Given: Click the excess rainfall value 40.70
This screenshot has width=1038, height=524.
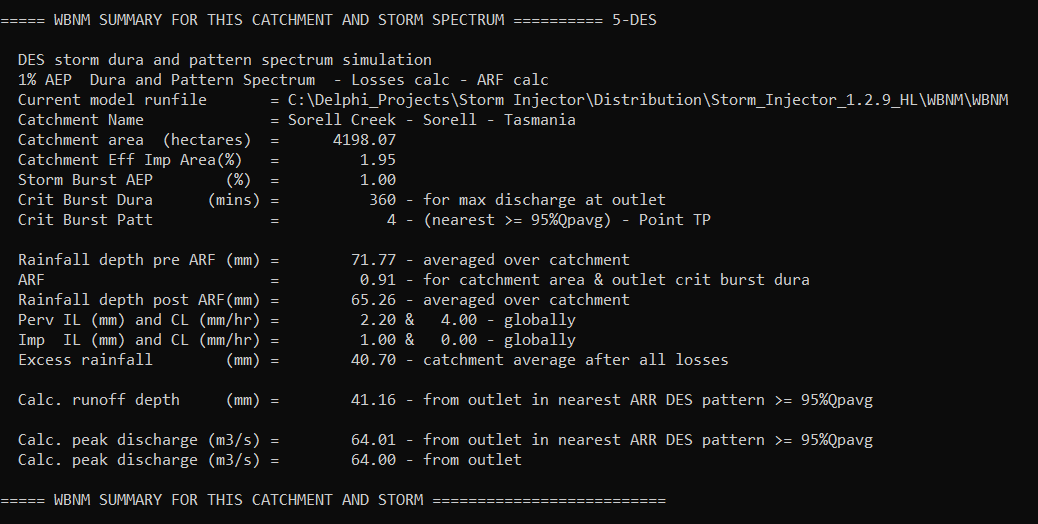Looking at the screenshot, I should [373, 360].
